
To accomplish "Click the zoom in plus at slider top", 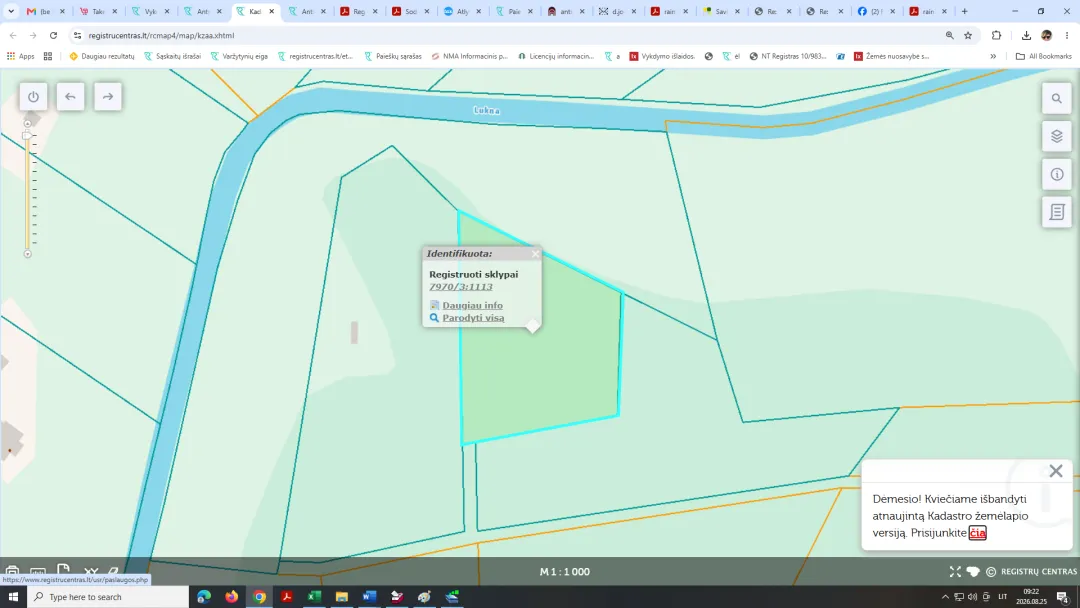I will tap(28, 123).
